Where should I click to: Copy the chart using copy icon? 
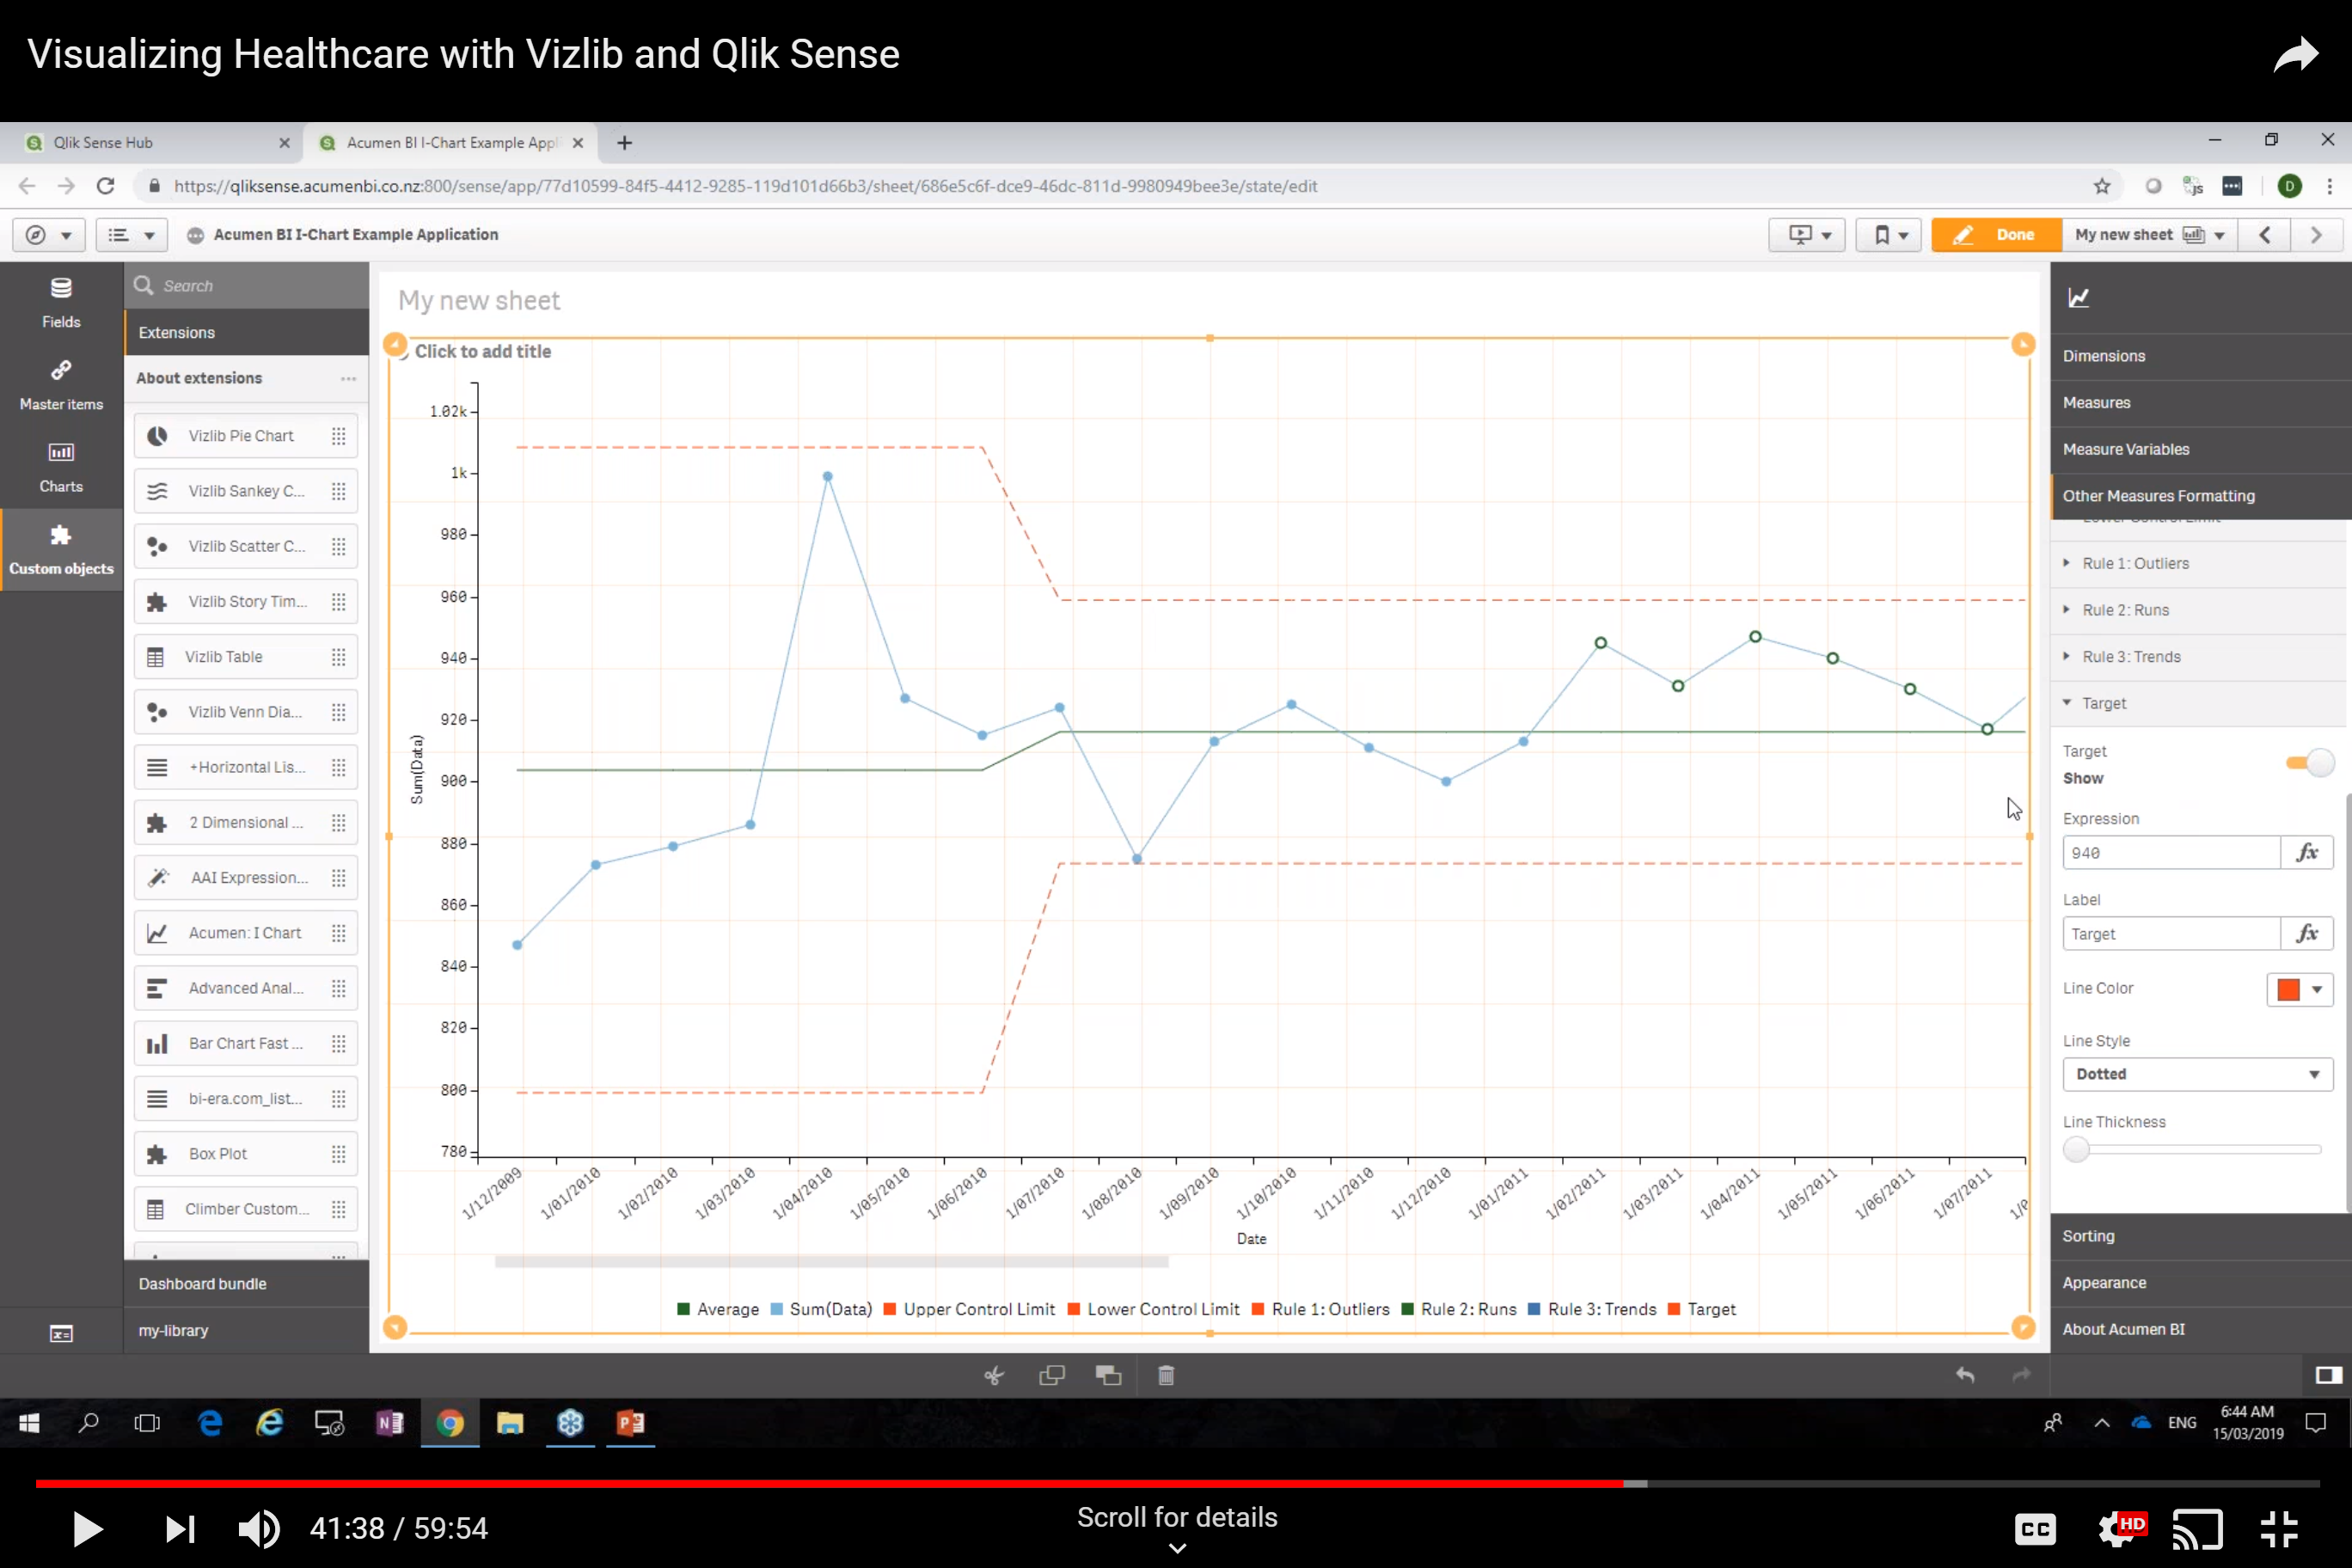click(1051, 1375)
